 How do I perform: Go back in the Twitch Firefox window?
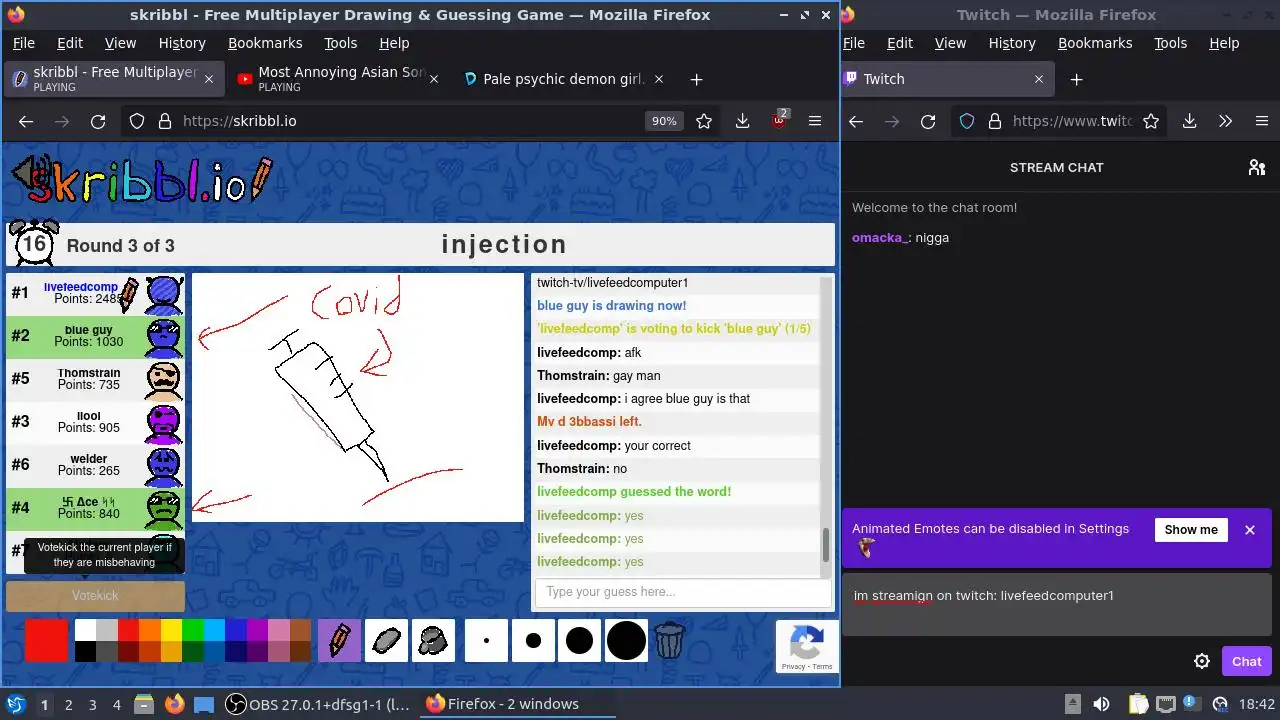[x=856, y=121]
